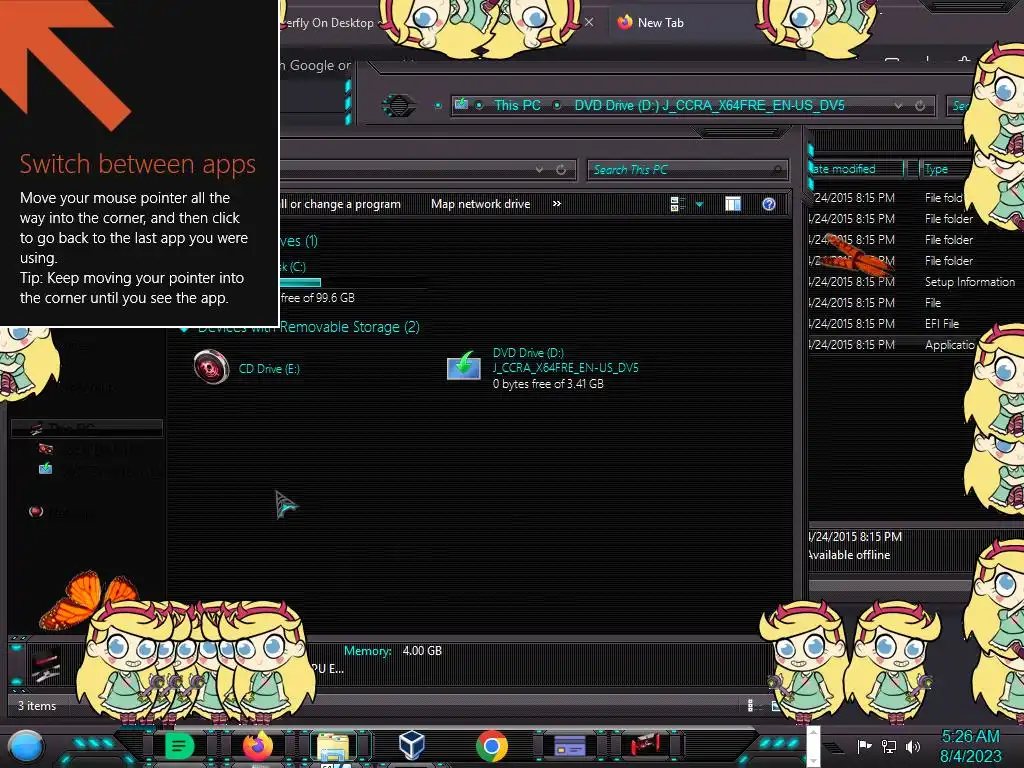Collapse Devices with Removable Storage group
This screenshot has width=1024, height=768.
click(184, 328)
